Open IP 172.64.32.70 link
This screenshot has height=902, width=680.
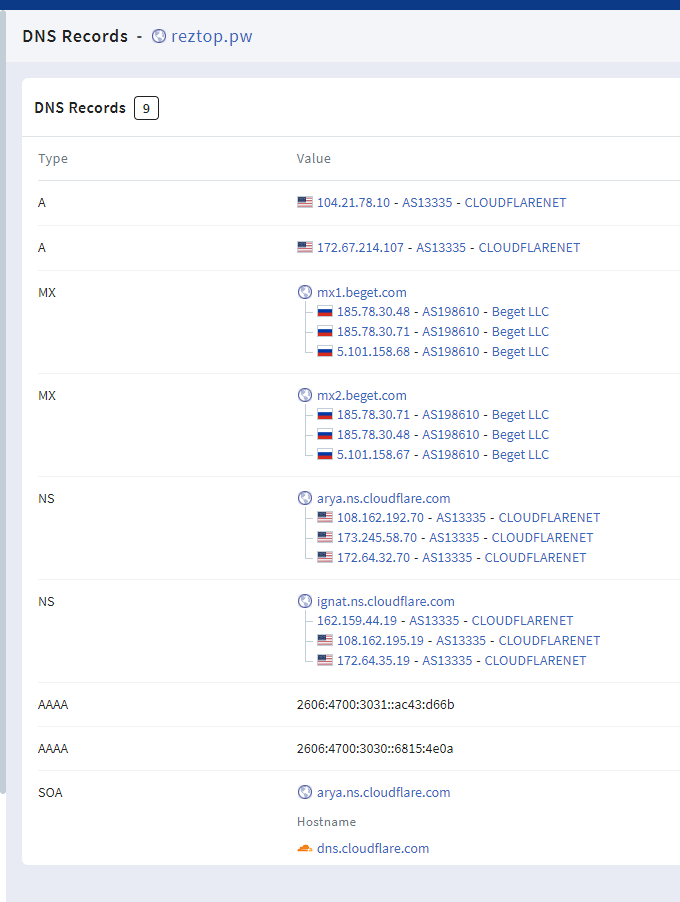click(x=373, y=557)
